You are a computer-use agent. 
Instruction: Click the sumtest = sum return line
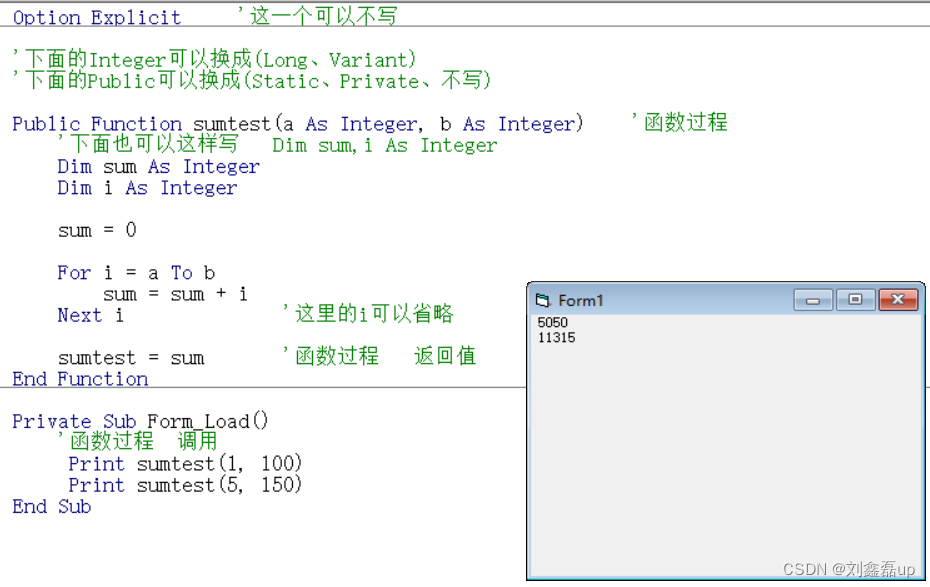(131, 358)
